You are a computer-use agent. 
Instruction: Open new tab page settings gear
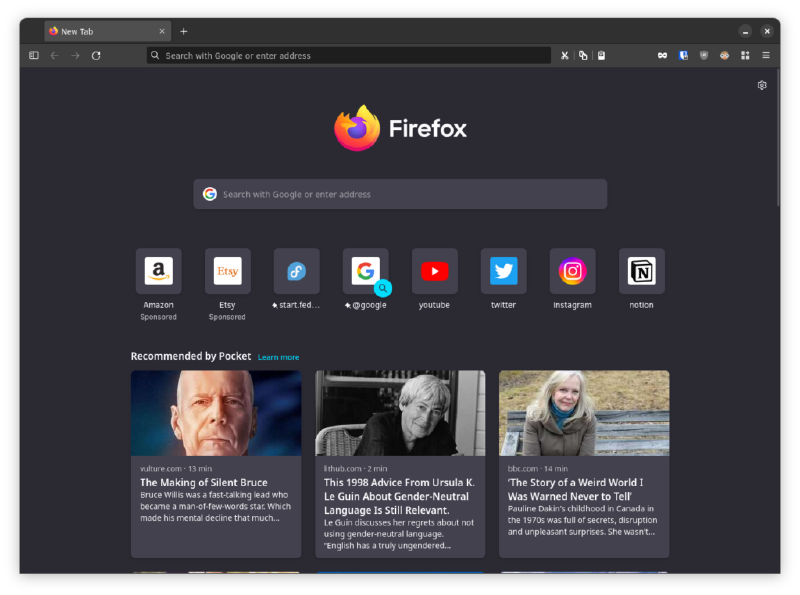(762, 85)
